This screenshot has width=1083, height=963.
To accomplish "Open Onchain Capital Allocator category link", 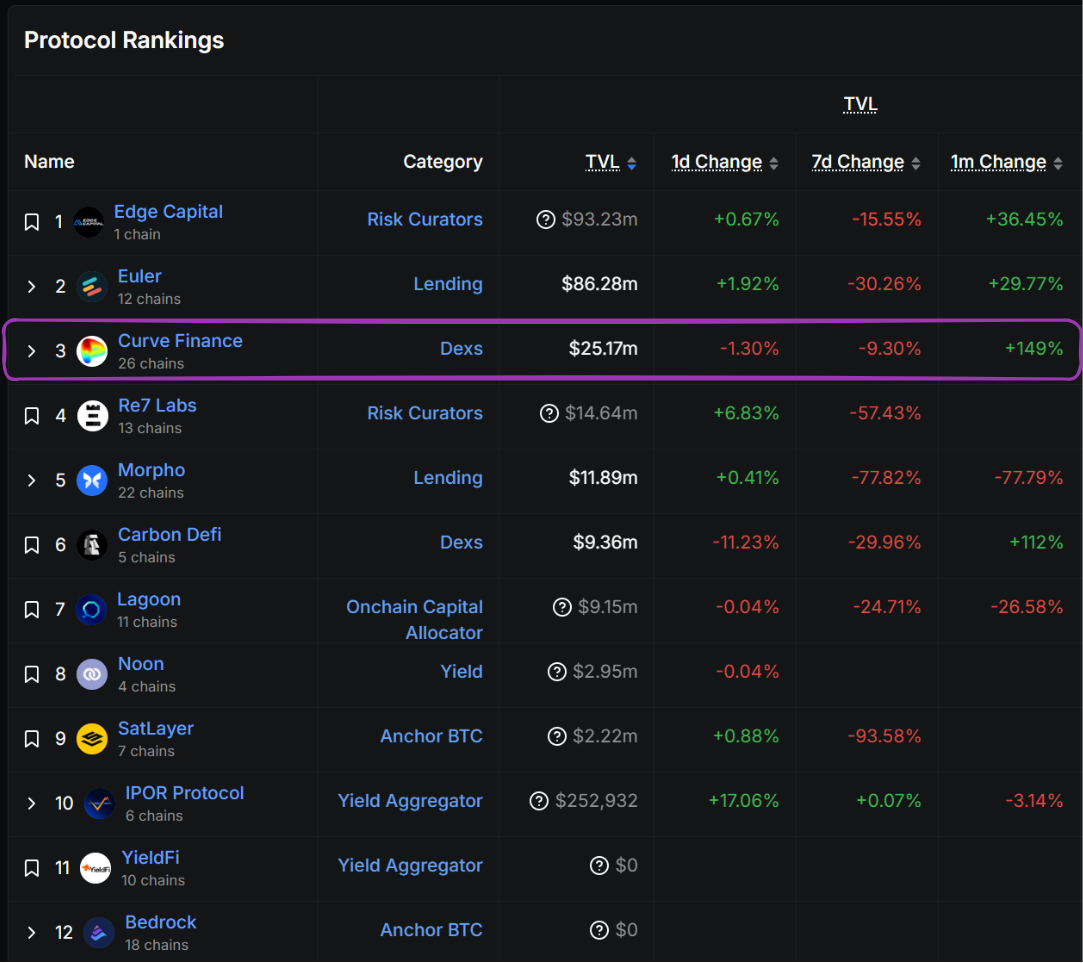I will (x=414, y=620).
